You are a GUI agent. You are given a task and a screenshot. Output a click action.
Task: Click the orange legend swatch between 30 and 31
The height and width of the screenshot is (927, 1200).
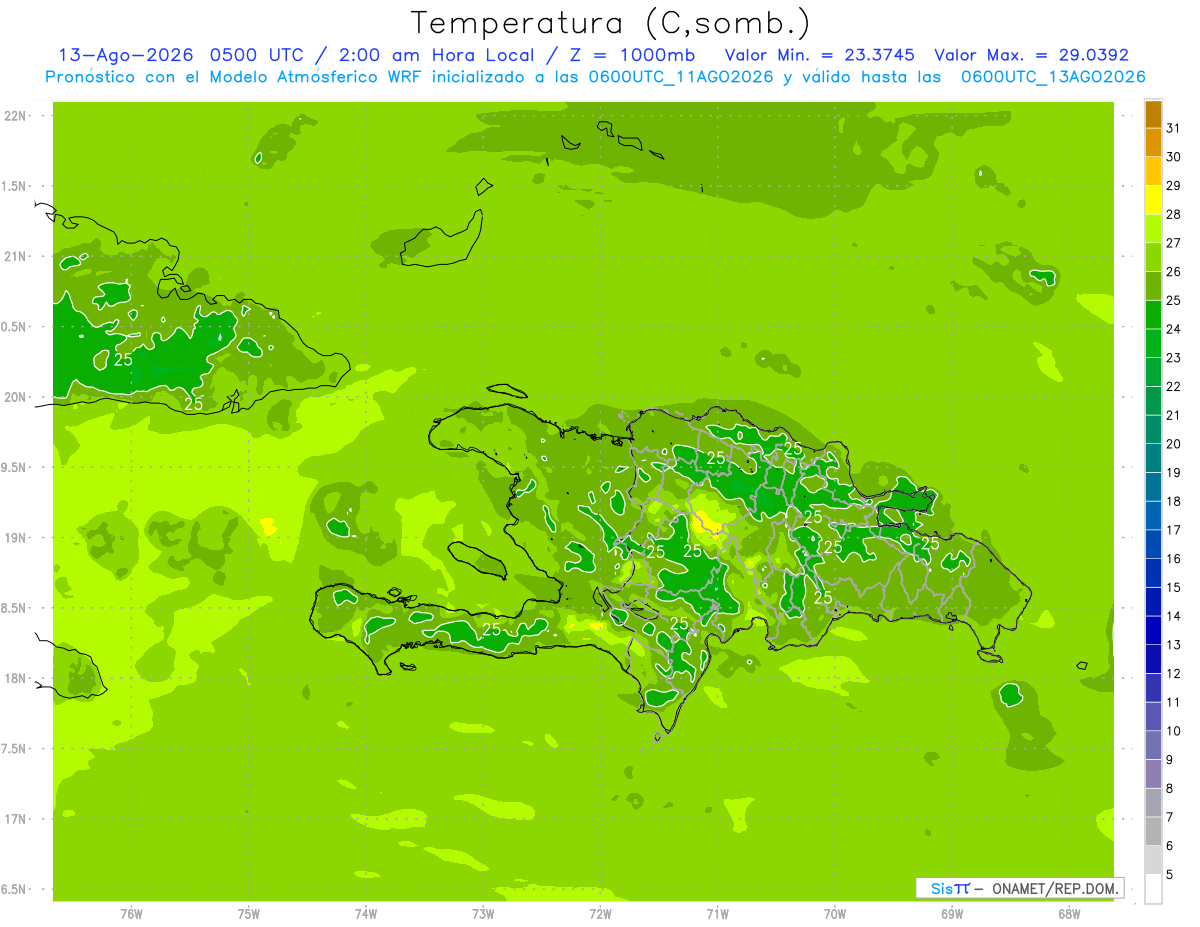[1153, 143]
